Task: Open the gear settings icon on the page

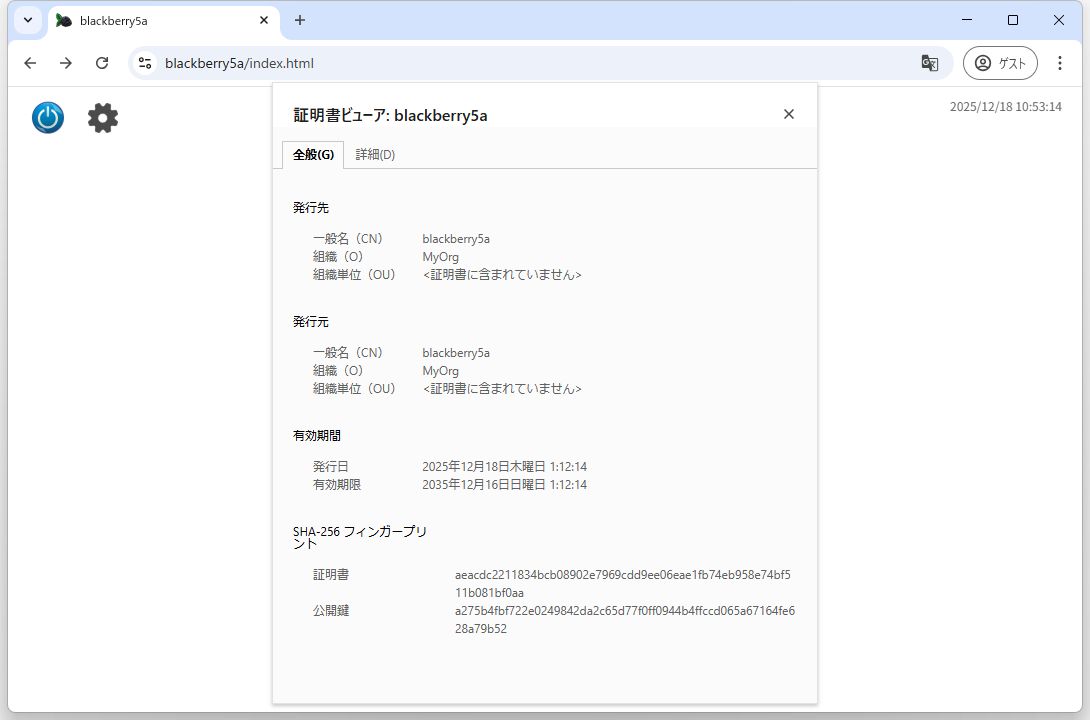Action: (x=103, y=117)
